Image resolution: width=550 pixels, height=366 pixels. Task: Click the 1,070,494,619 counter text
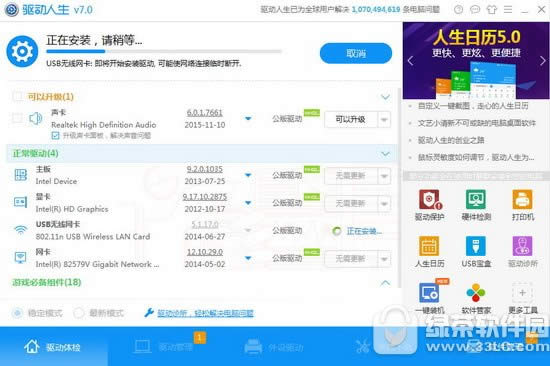(x=376, y=9)
